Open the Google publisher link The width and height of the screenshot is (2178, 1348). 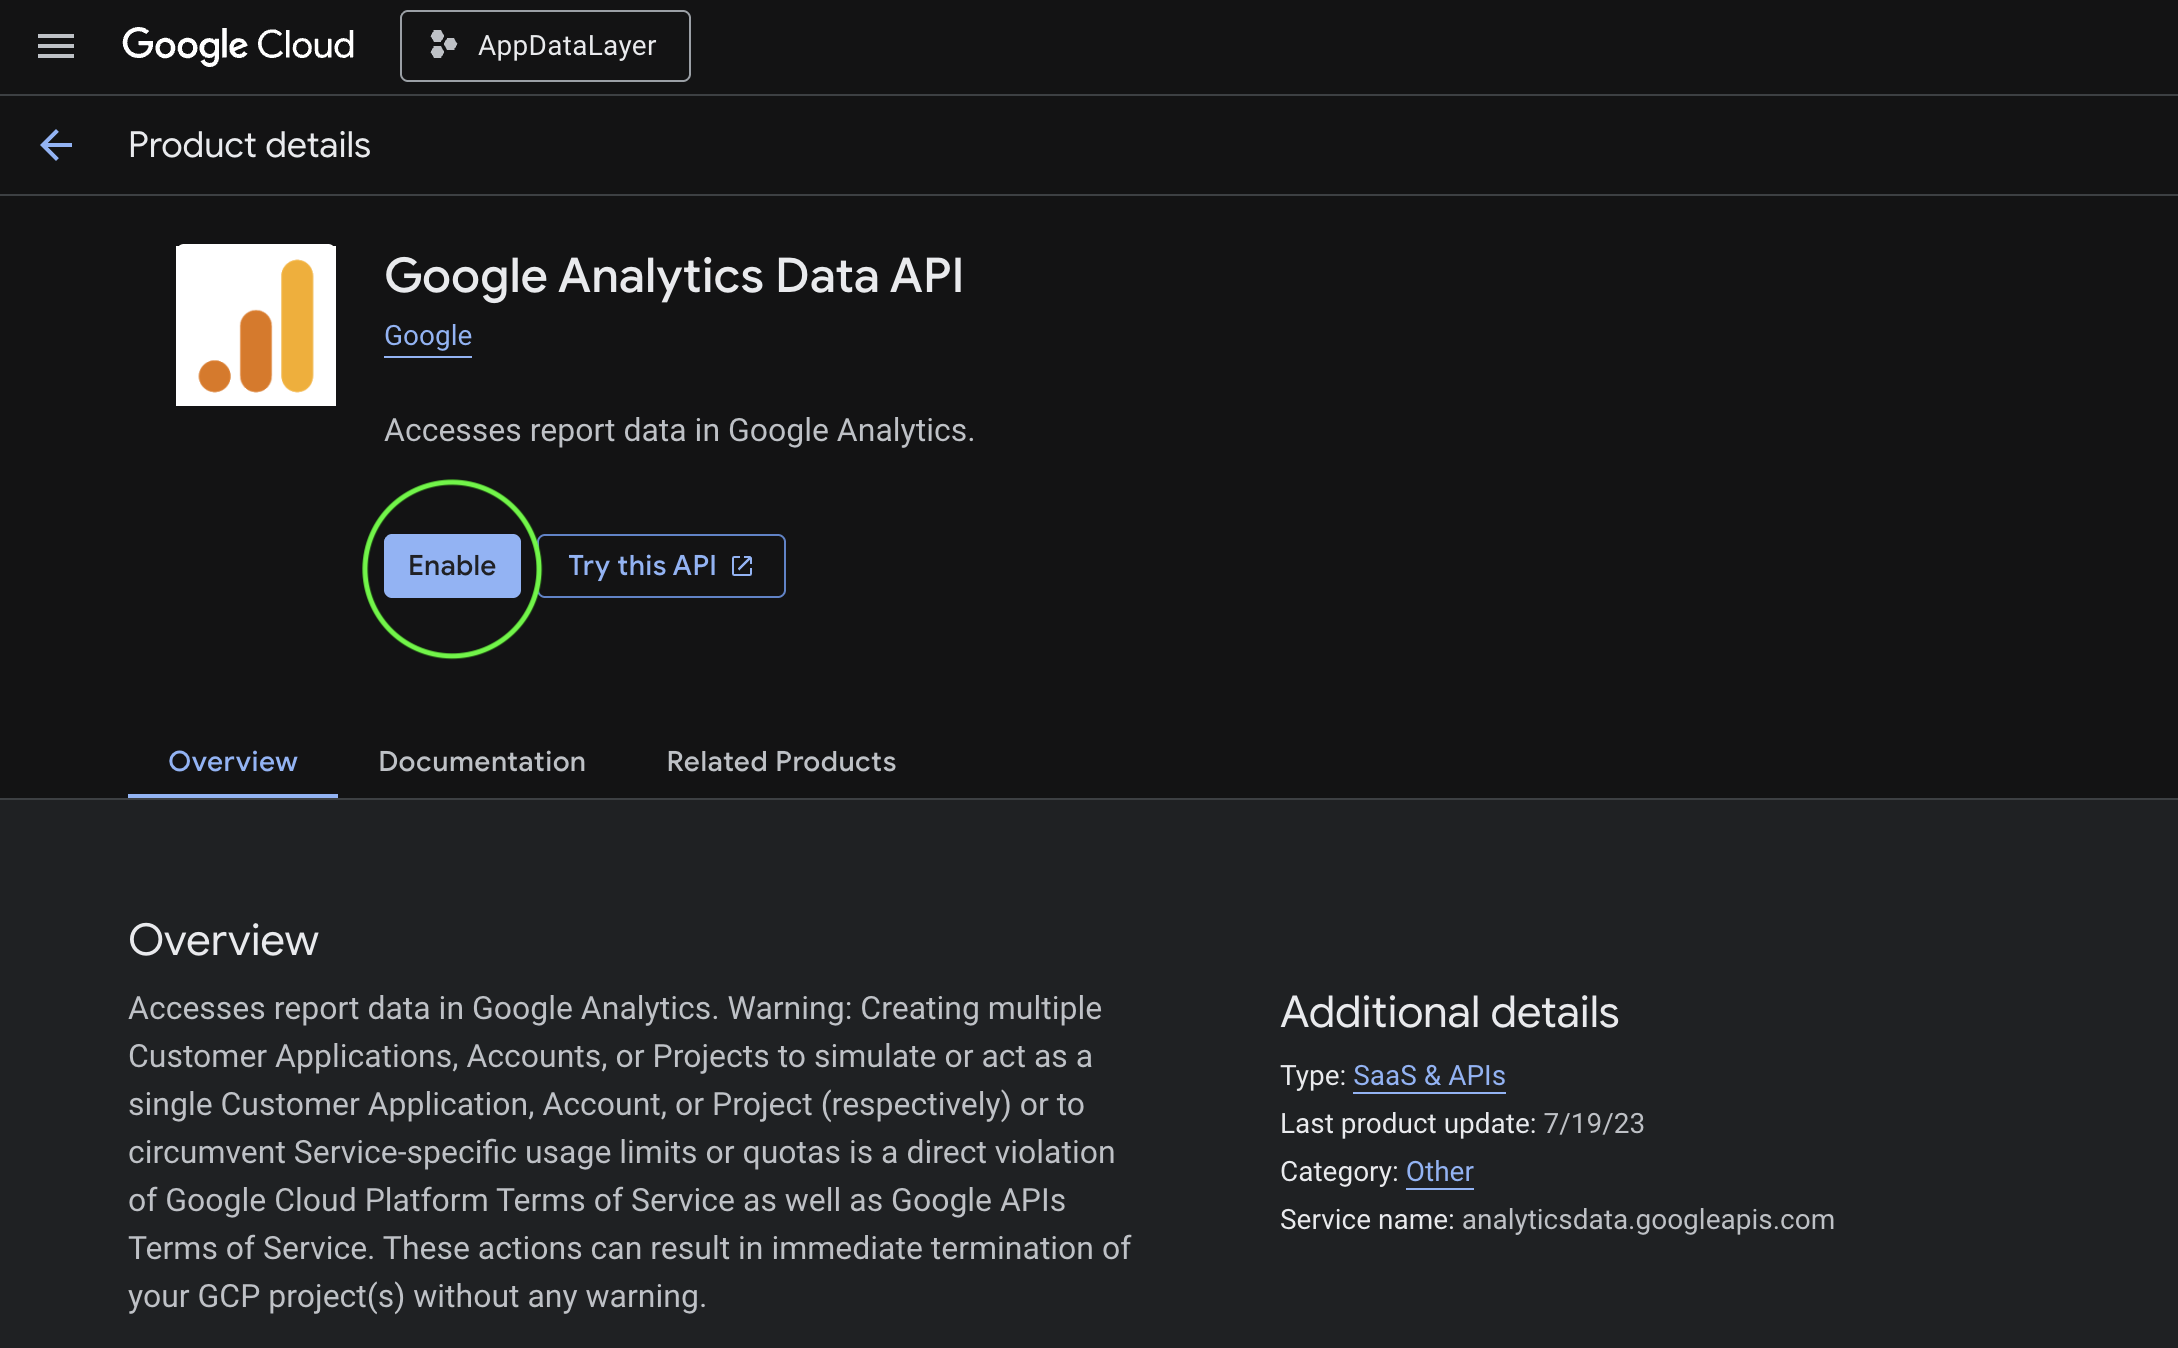[428, 336]
